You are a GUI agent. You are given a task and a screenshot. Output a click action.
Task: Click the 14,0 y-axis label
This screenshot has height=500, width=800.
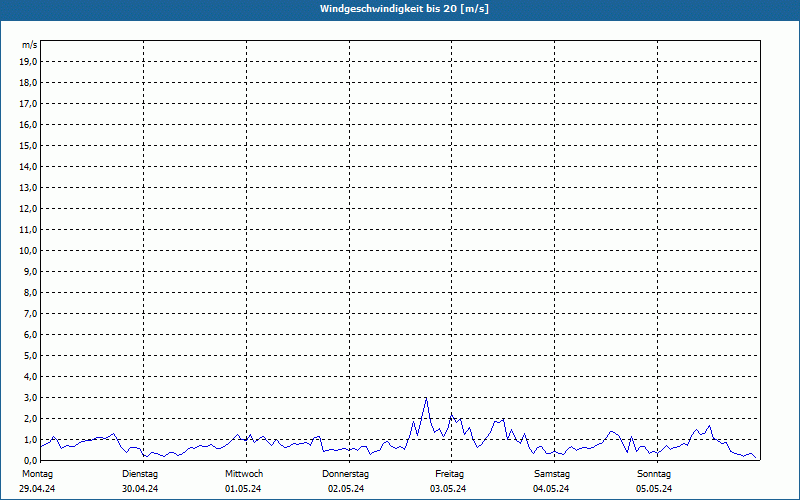29,166
